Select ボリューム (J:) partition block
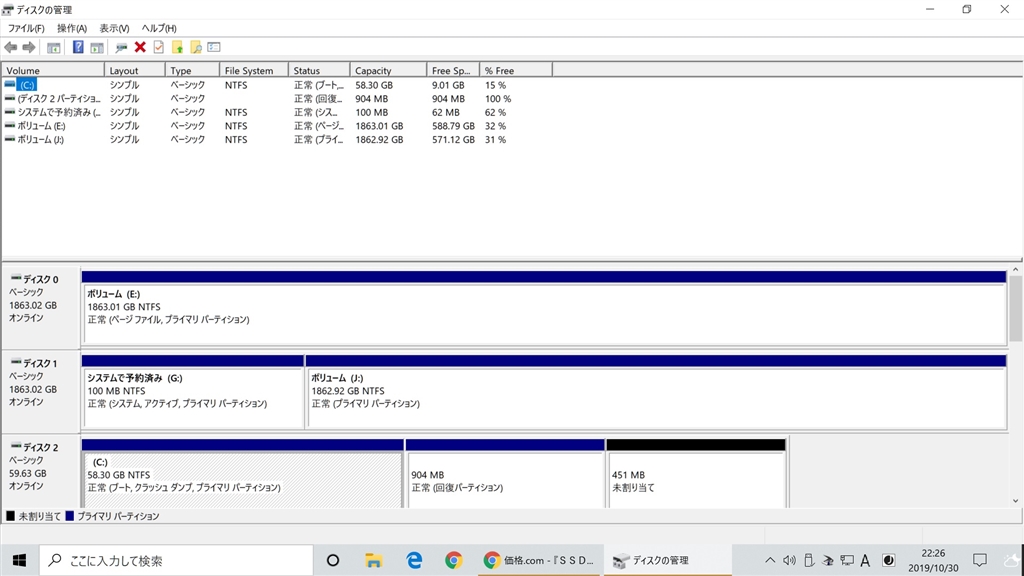The width and height of the screenshot is (1024, 576). click(x=656, y=391)
